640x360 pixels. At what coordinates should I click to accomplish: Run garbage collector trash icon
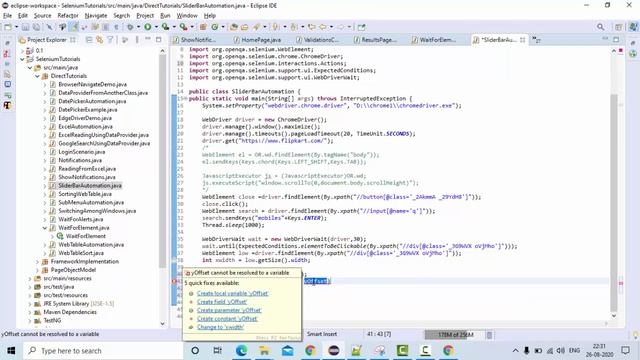pos(489,335)
